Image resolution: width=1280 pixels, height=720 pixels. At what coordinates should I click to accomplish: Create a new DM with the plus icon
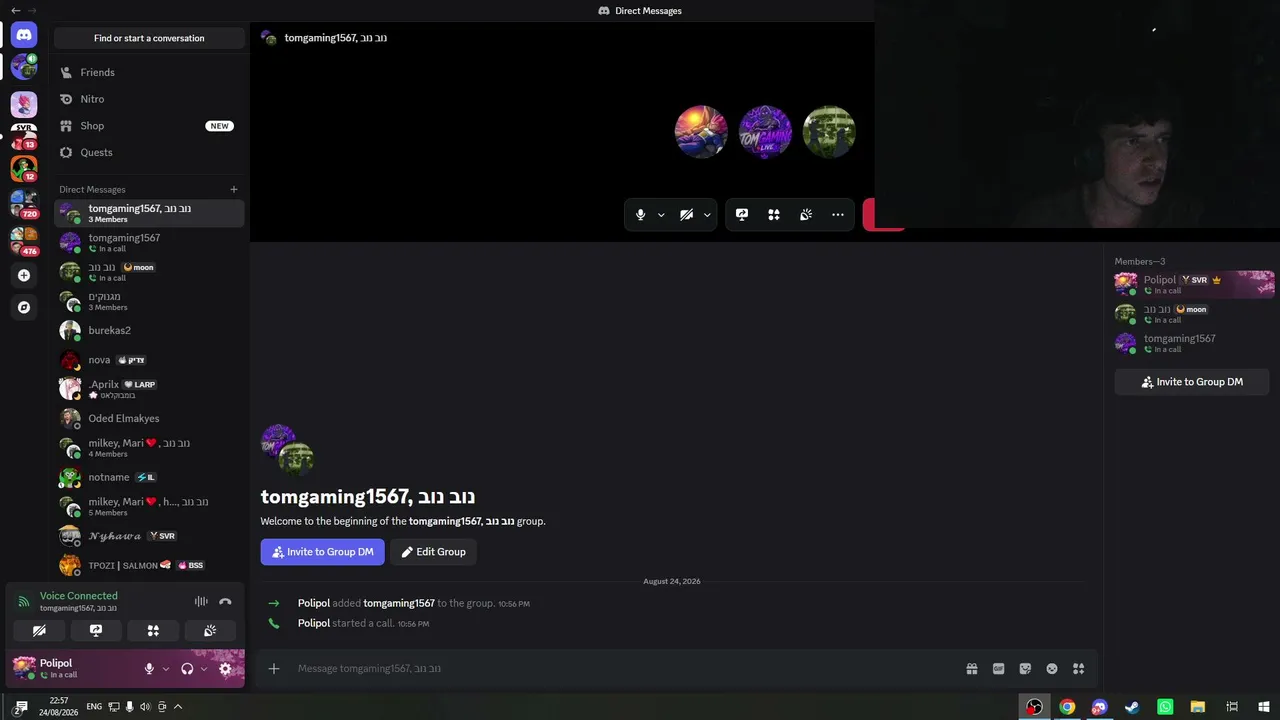coord(234,189)
